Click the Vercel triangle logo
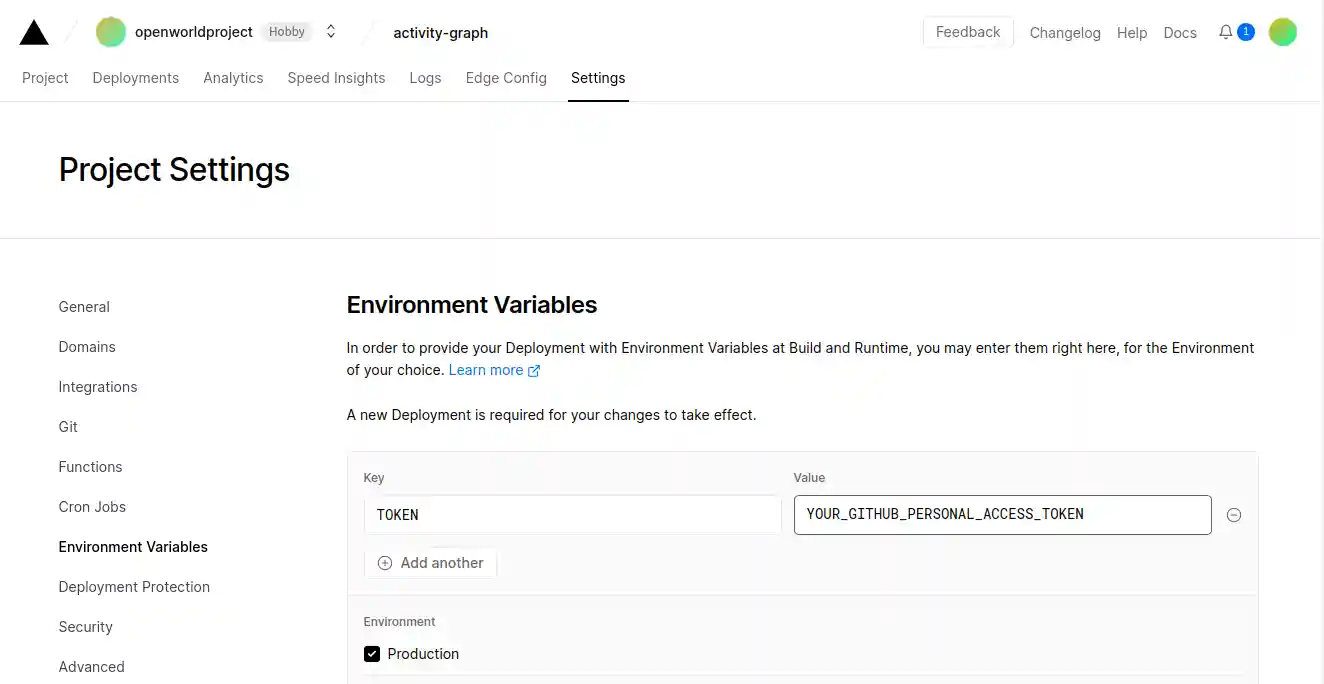Screen dimensions: 1324x684 point(34,33)
